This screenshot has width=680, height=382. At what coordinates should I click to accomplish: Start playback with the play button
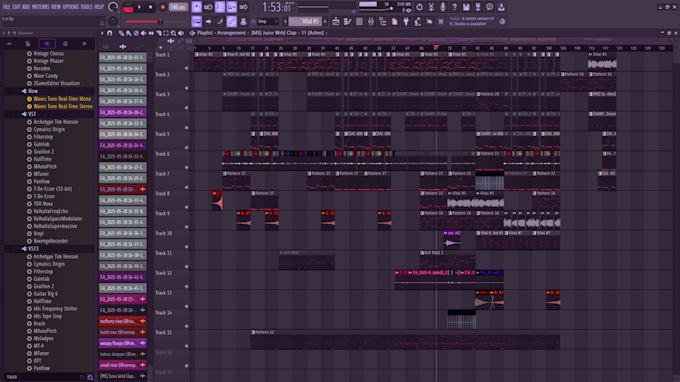click(x=140, y=7)
